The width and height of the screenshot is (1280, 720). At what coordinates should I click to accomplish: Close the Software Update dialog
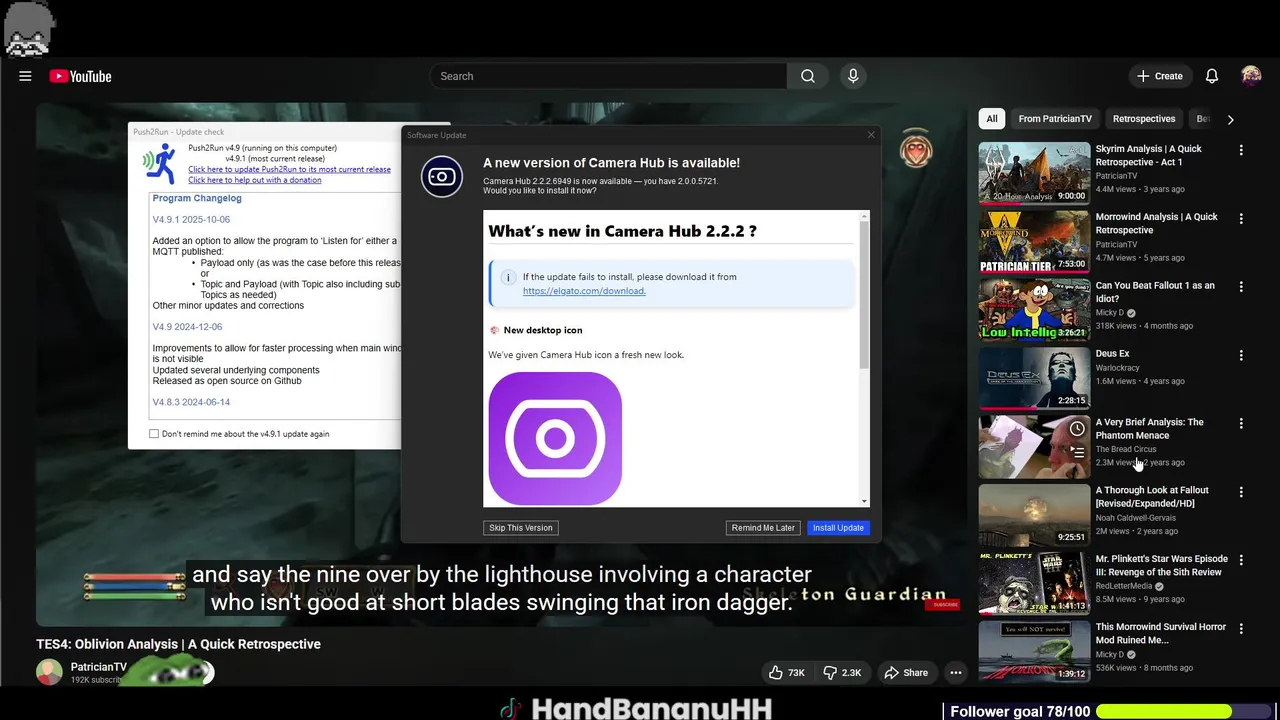[x=871, y=135]
